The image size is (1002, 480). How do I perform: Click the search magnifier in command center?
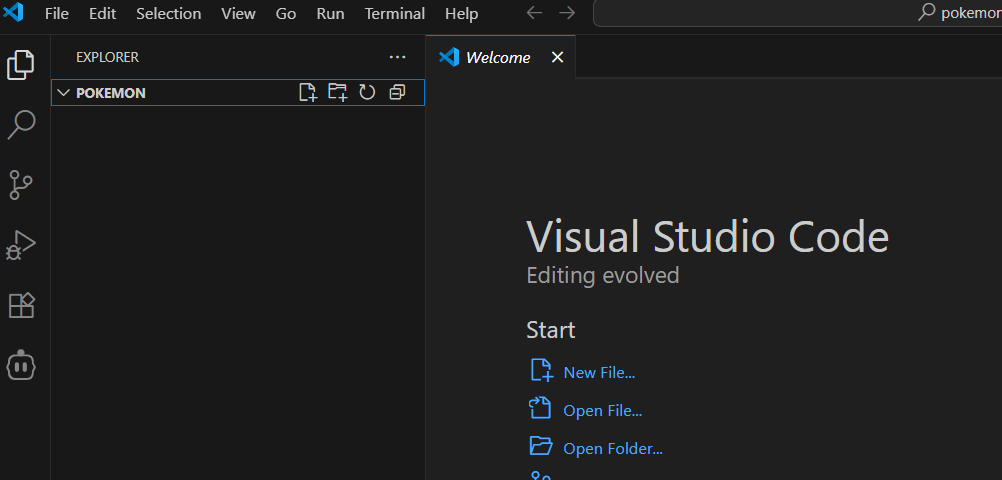tap(927, 13)
